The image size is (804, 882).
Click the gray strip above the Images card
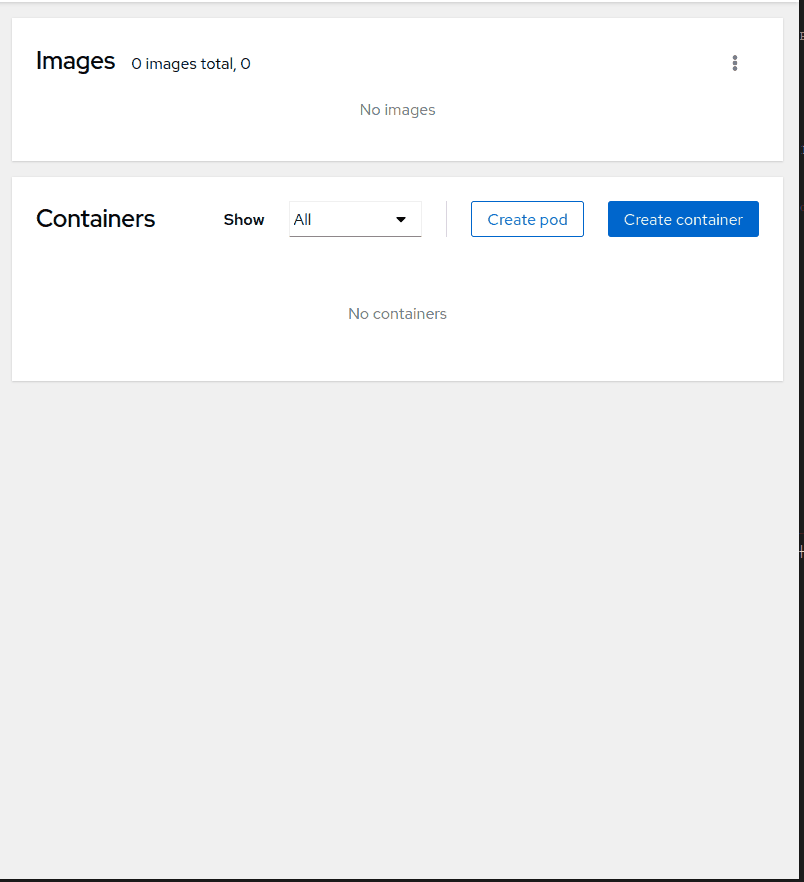point(397,10)
